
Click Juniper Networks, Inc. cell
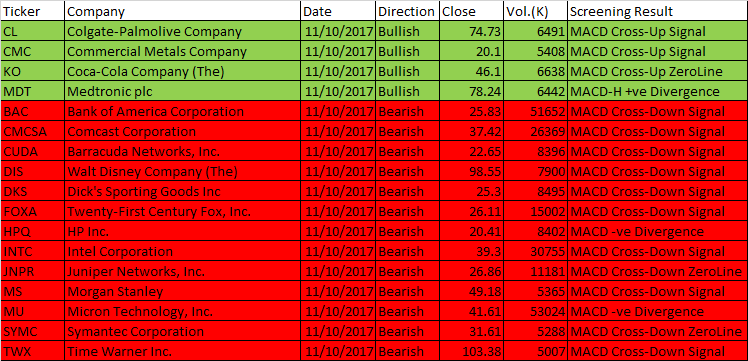coord(183,271)
